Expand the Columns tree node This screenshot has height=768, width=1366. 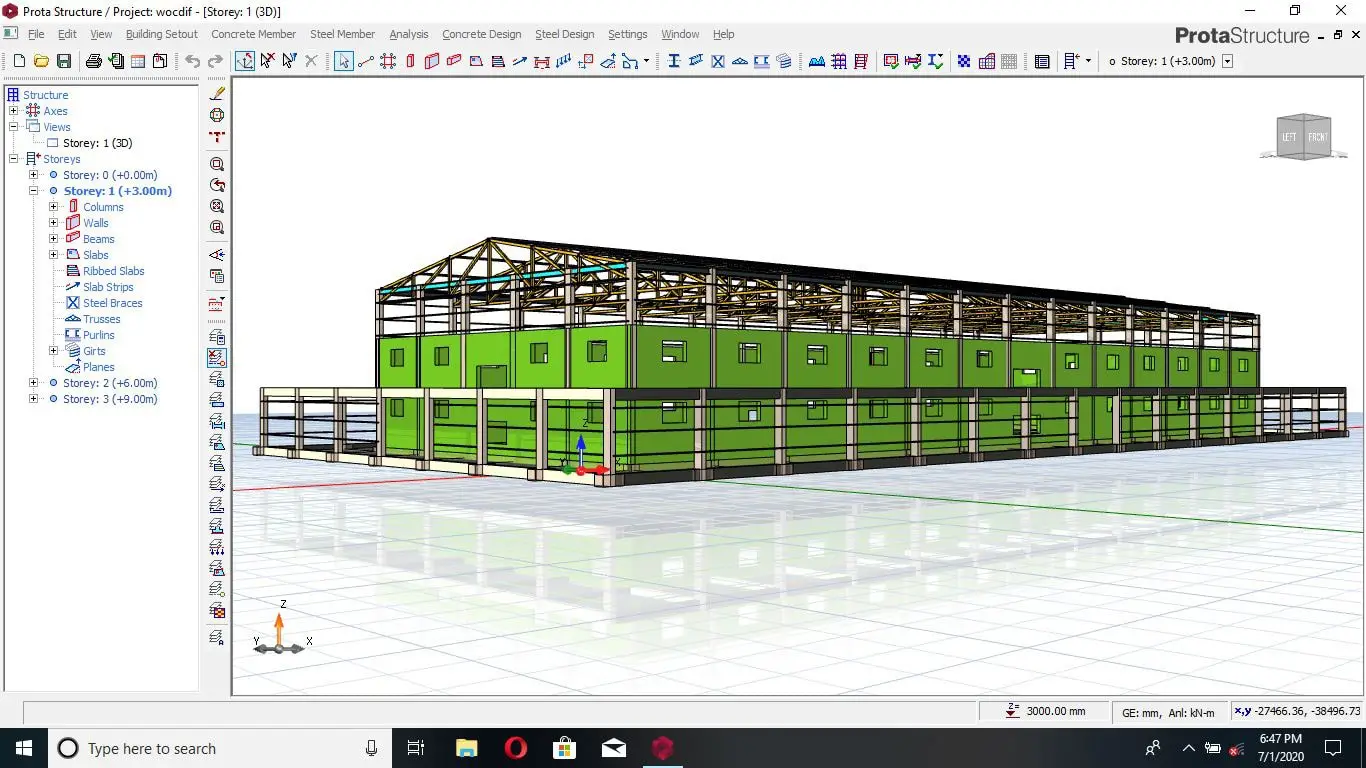[x=54, y=207]
